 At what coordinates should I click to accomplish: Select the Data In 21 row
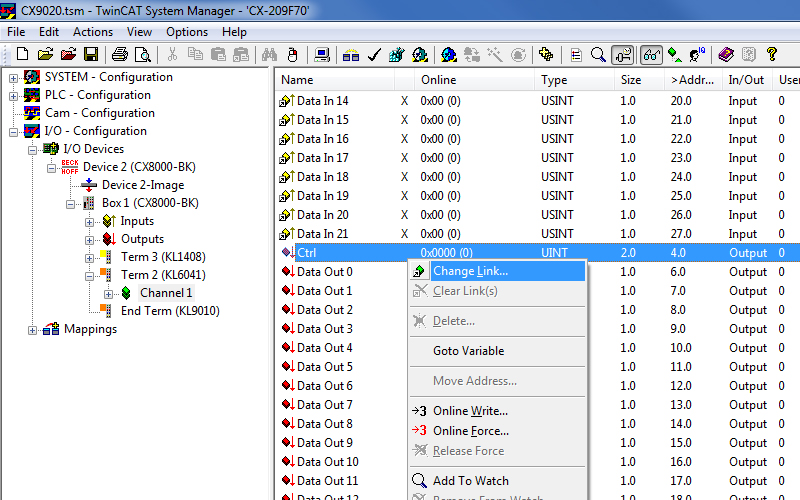[x=537, y=234]
